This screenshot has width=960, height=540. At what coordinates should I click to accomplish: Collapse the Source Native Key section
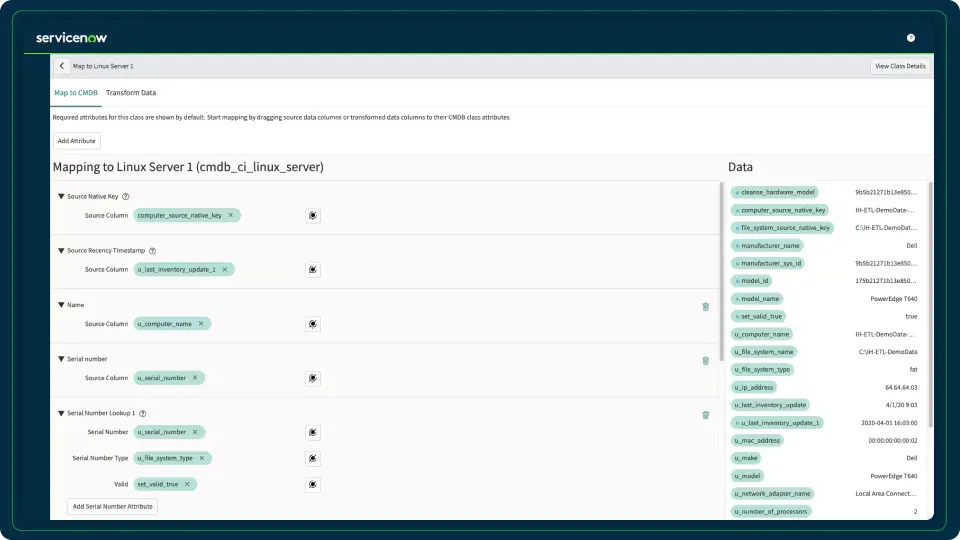[61, 197]
